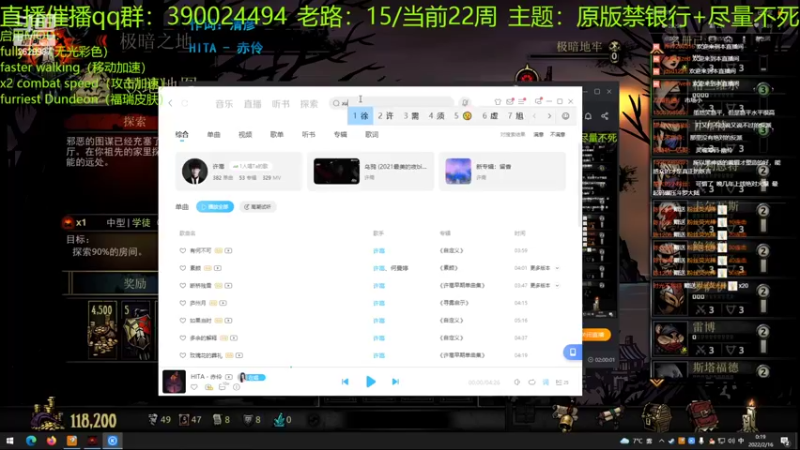
Task: Play the current song with the play button
Action: point(371,382)
